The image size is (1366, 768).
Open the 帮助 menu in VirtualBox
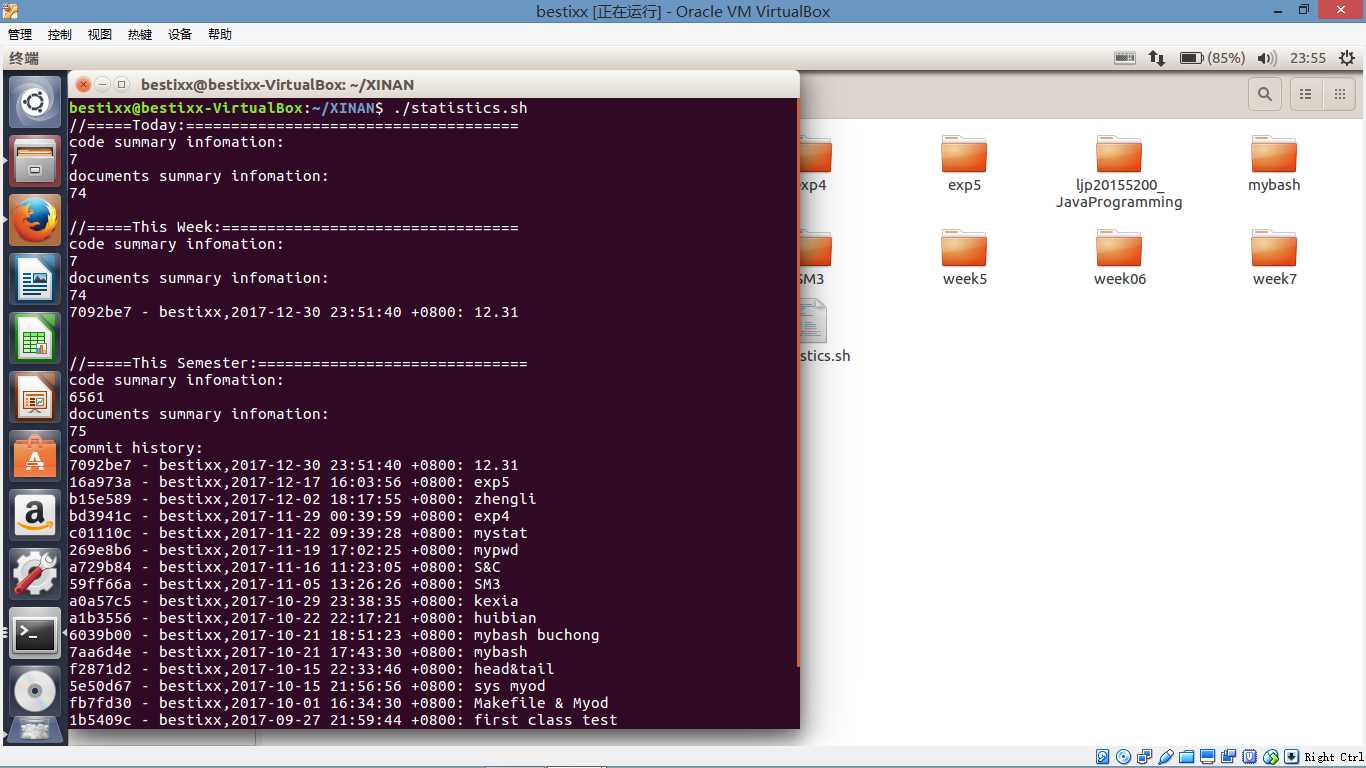click(x=220, y=34)
